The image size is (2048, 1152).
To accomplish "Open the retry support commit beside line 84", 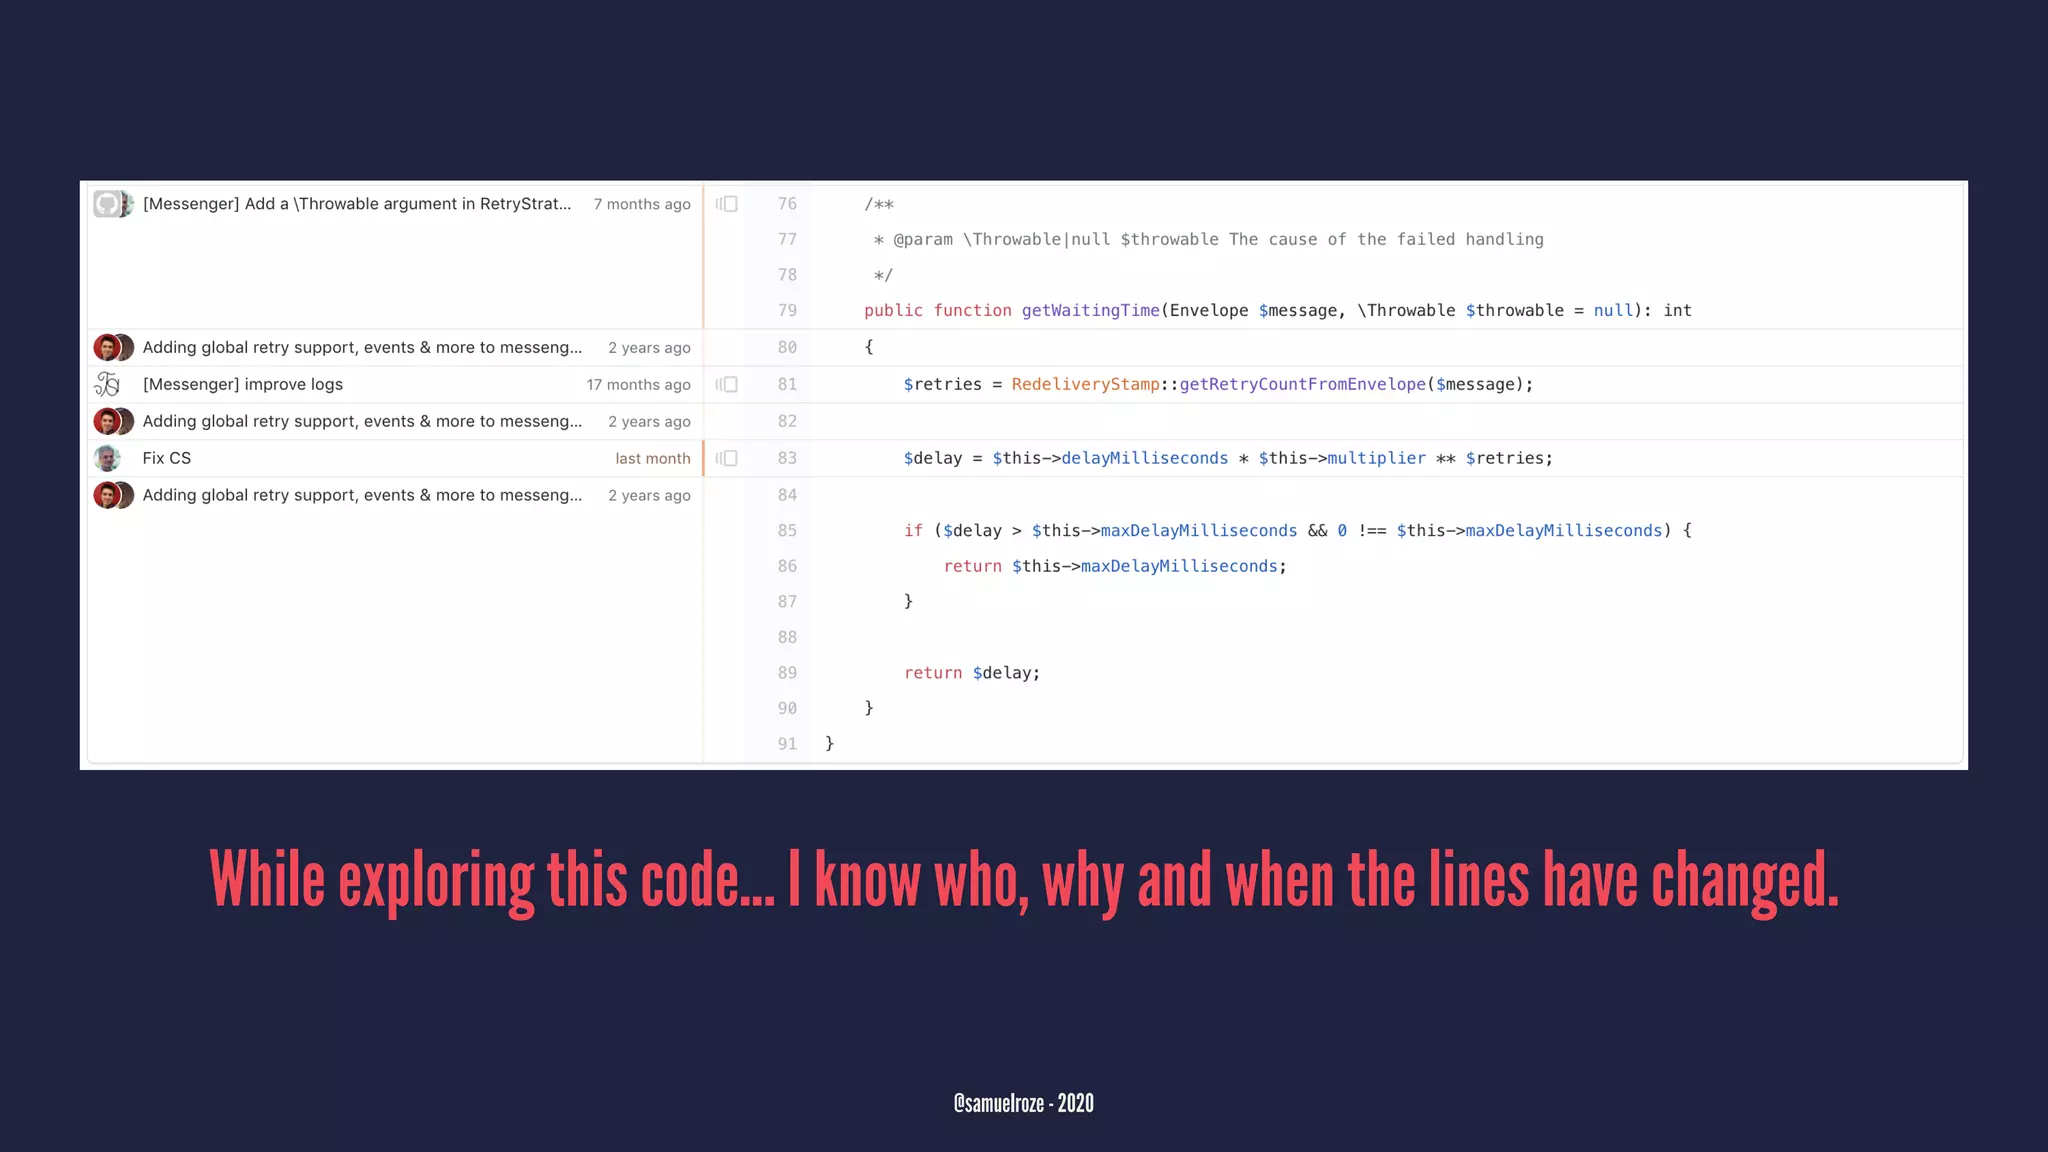I will (362, 495).
